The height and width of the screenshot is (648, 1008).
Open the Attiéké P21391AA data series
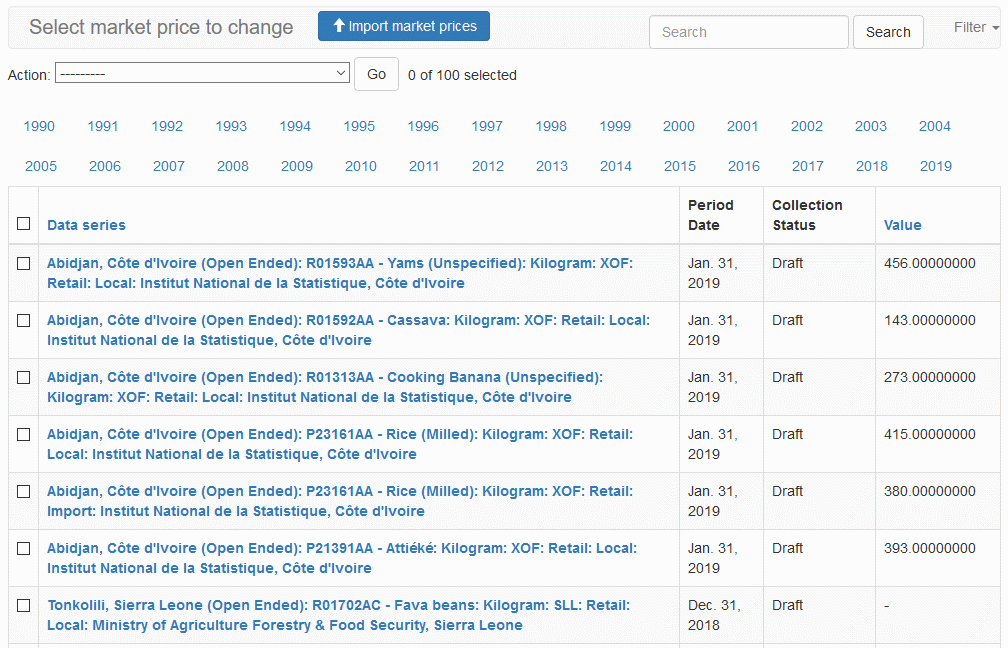coord(341,558)
